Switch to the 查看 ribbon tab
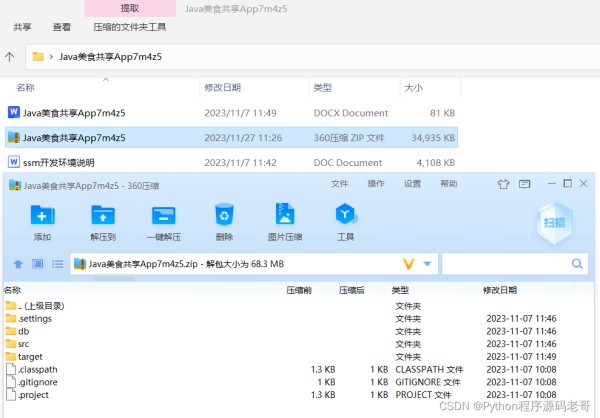This screenshot has height=418, width=600. [62, 27]
